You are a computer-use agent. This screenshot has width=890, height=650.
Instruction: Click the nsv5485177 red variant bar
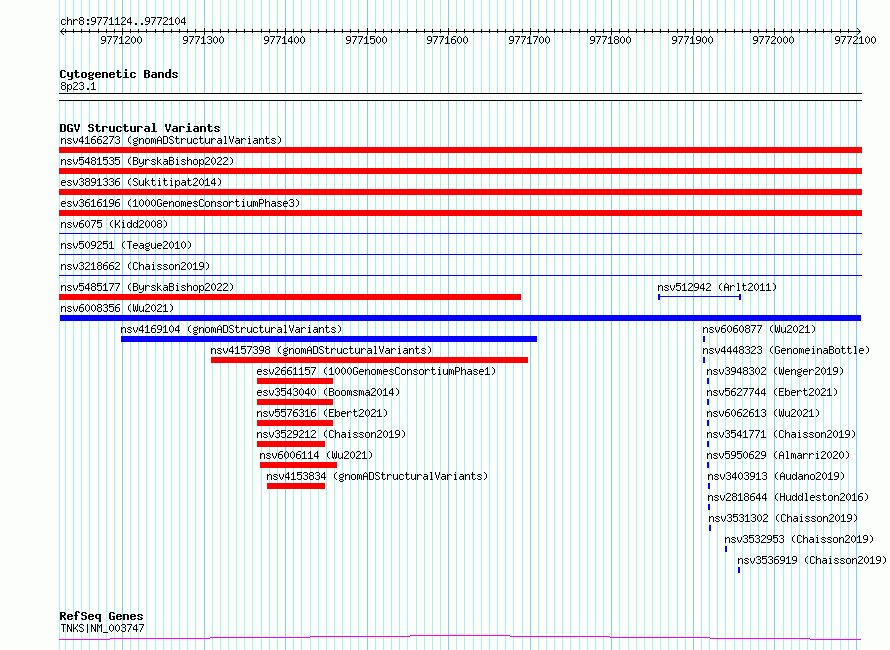(x=290, y=297)
